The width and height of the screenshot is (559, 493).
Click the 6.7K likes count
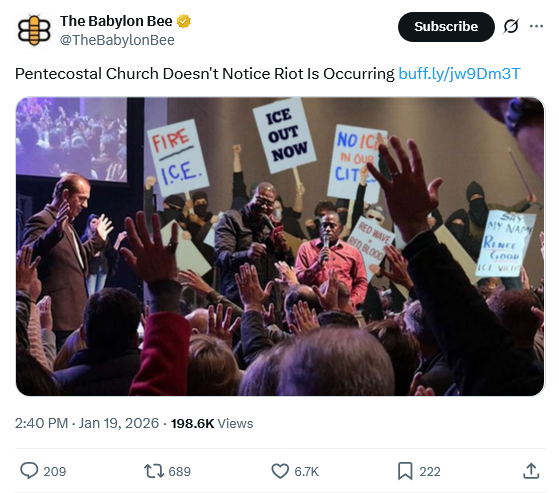306,472
